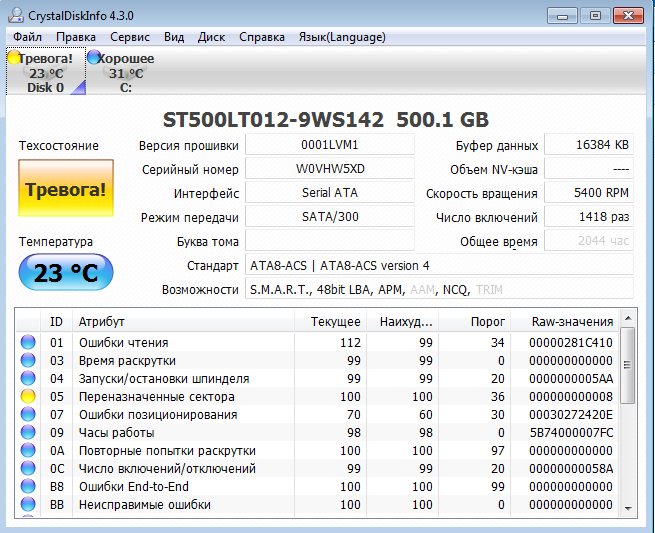
Task: Select the Неисправимые ошибки attribute text
Action: [145, 505]
